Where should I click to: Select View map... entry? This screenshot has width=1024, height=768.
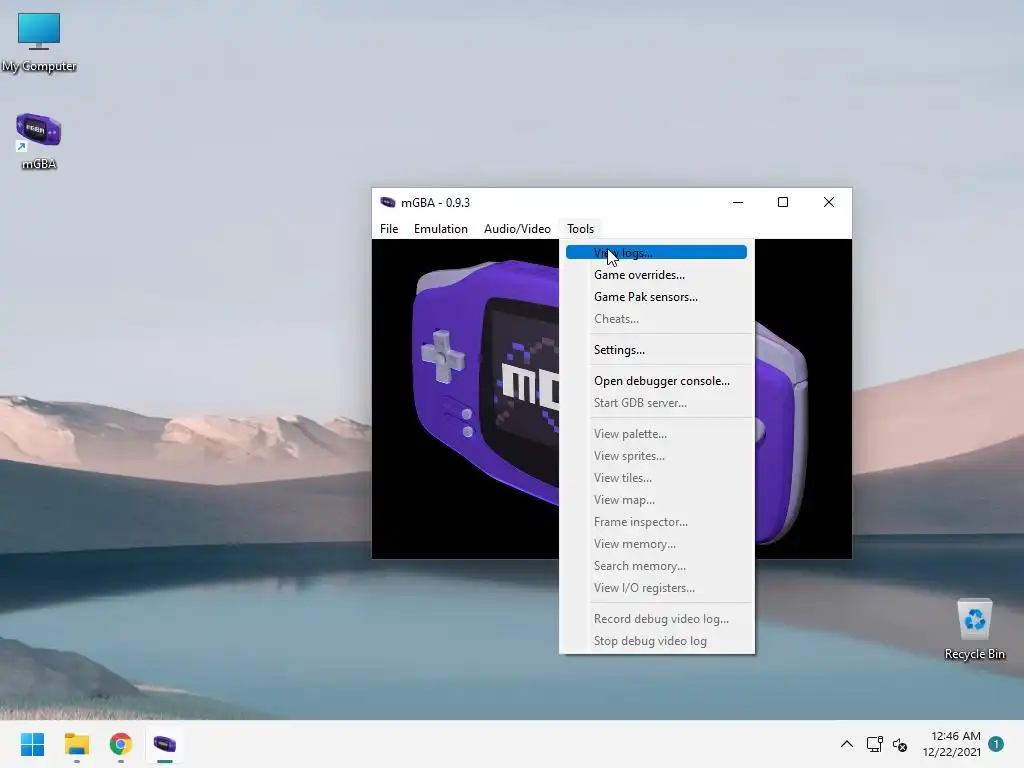[x=656, y=500]
